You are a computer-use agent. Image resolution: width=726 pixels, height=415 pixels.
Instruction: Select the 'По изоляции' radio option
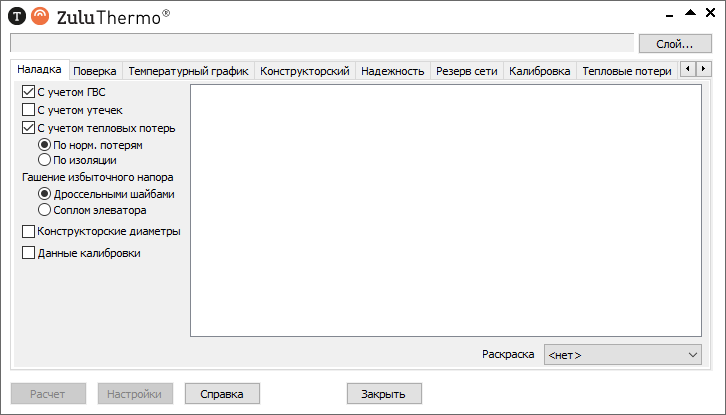click(44, 159)
